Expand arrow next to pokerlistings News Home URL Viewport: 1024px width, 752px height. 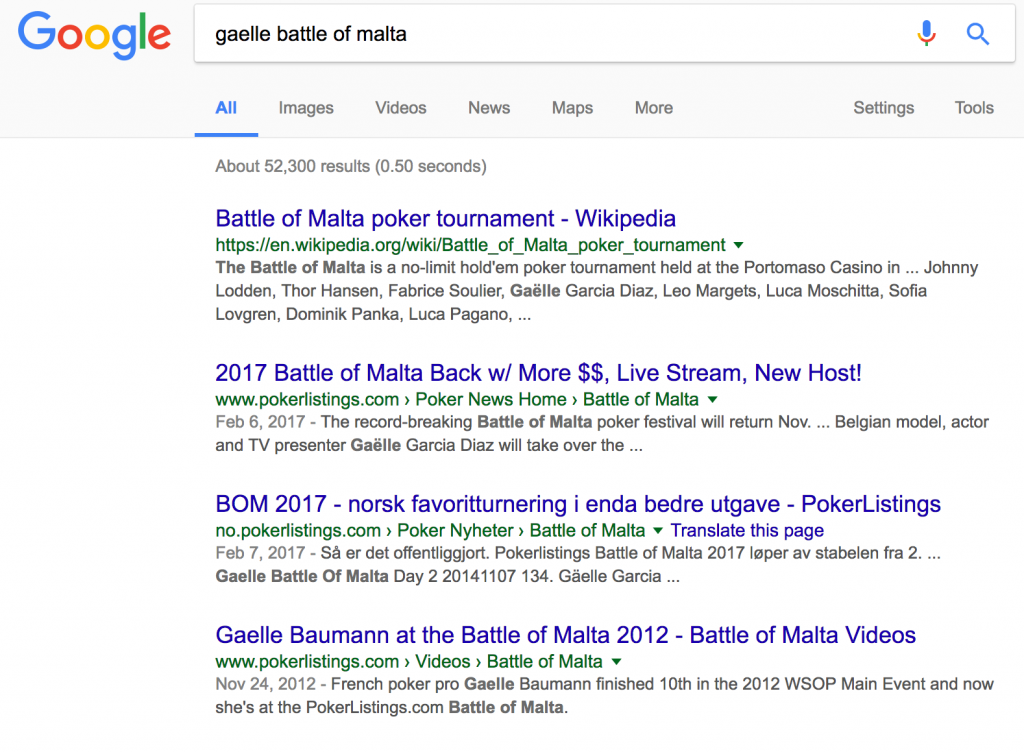coord(712,400)
